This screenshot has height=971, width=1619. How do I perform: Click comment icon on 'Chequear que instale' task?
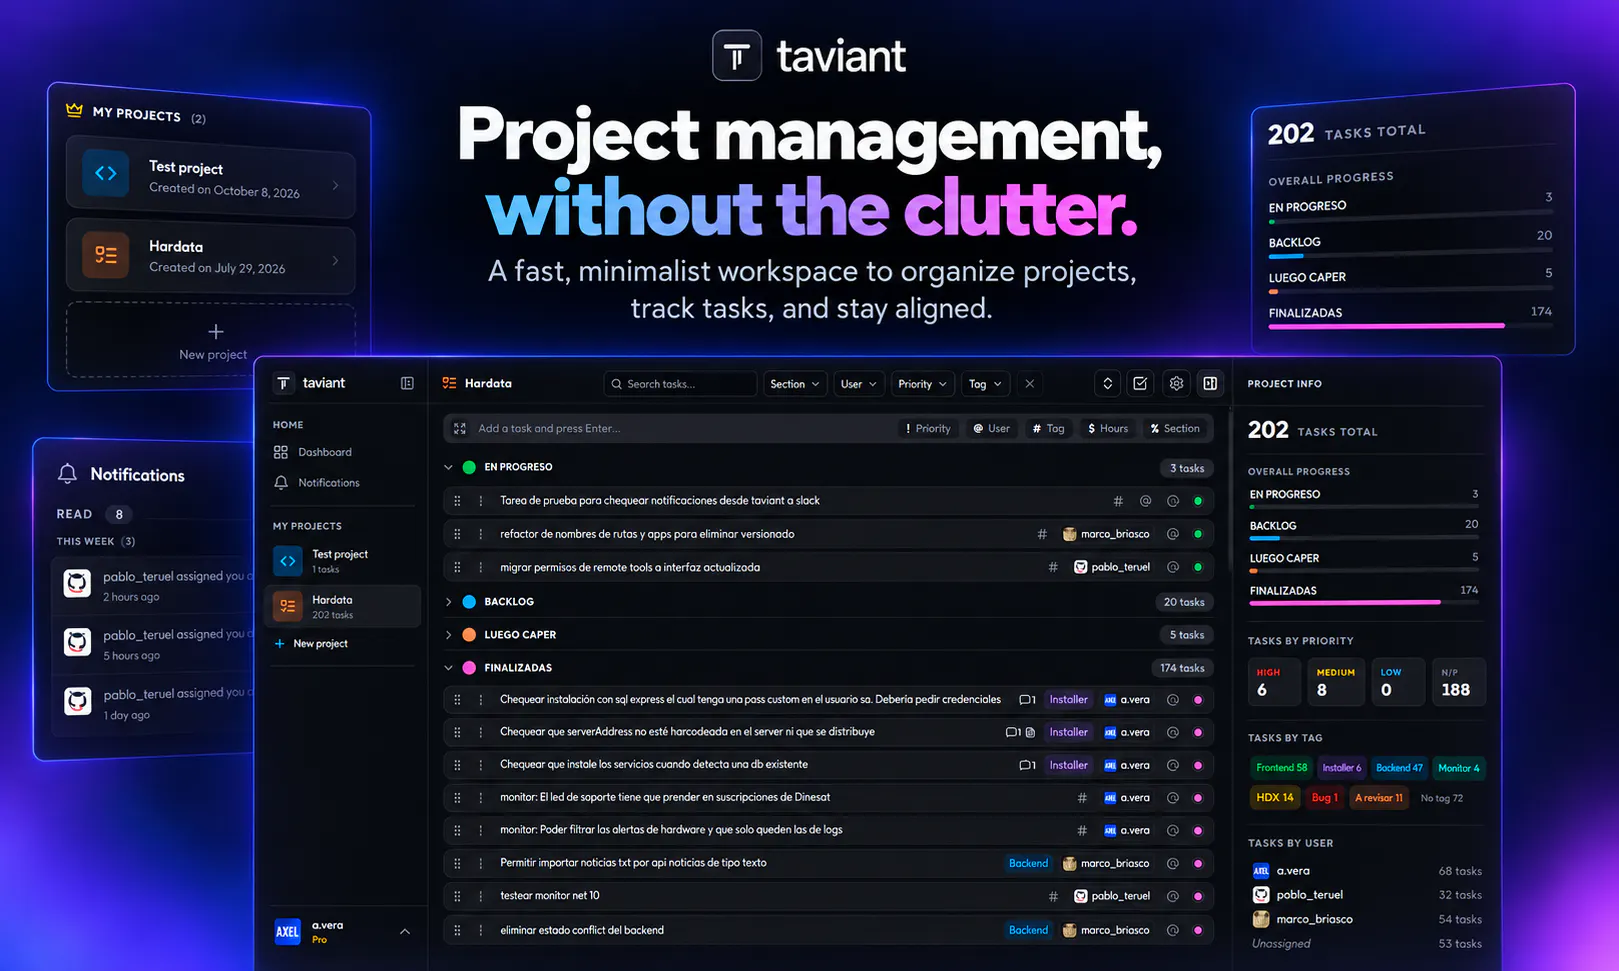[x=1027, y=765]
